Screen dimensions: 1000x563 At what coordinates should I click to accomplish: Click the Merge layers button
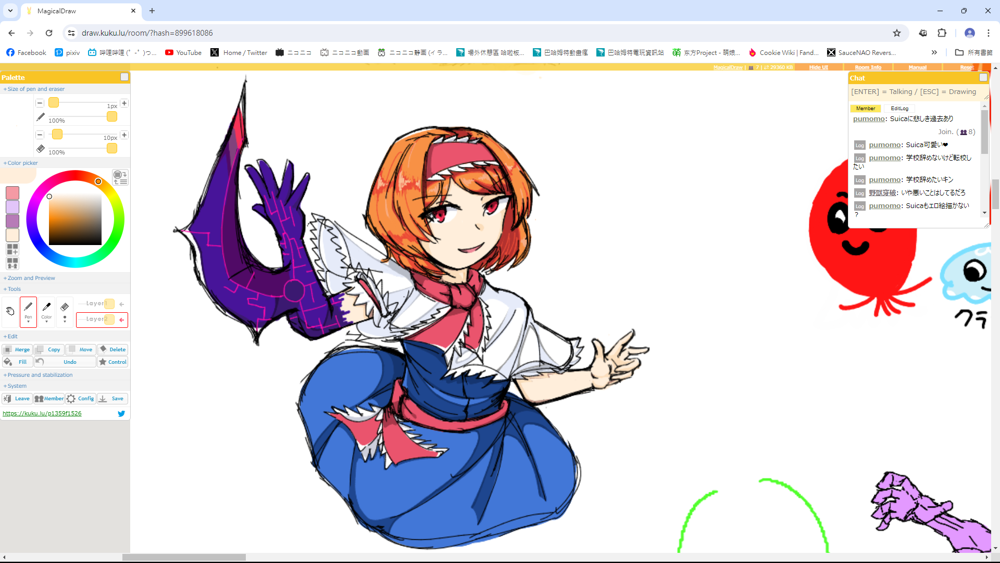pos(17,349)
